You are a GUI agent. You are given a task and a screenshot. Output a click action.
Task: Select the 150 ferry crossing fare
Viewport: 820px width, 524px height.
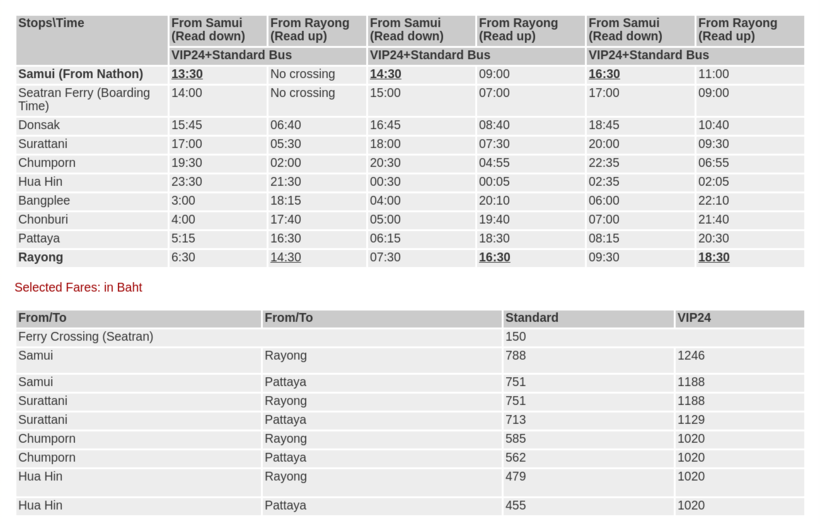click(x=515, y=337)
